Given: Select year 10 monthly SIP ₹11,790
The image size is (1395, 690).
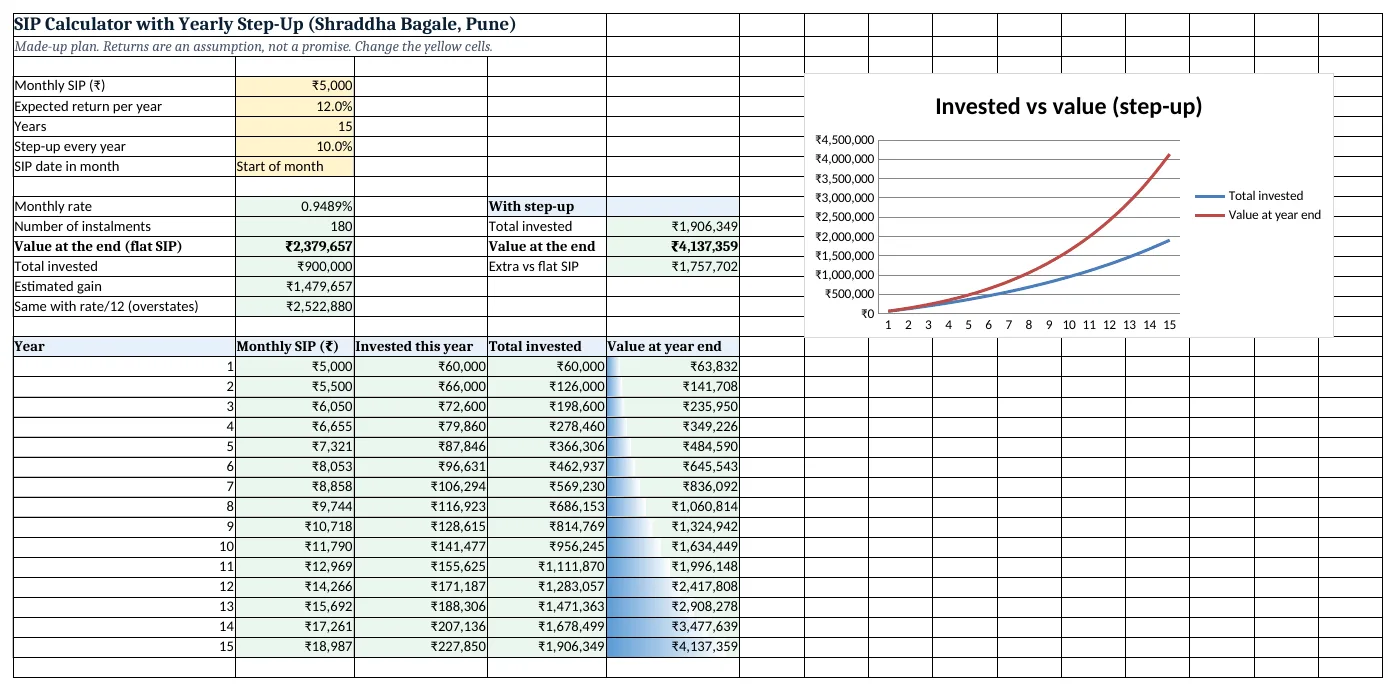Looking at the screenshot, I should 294,547.
